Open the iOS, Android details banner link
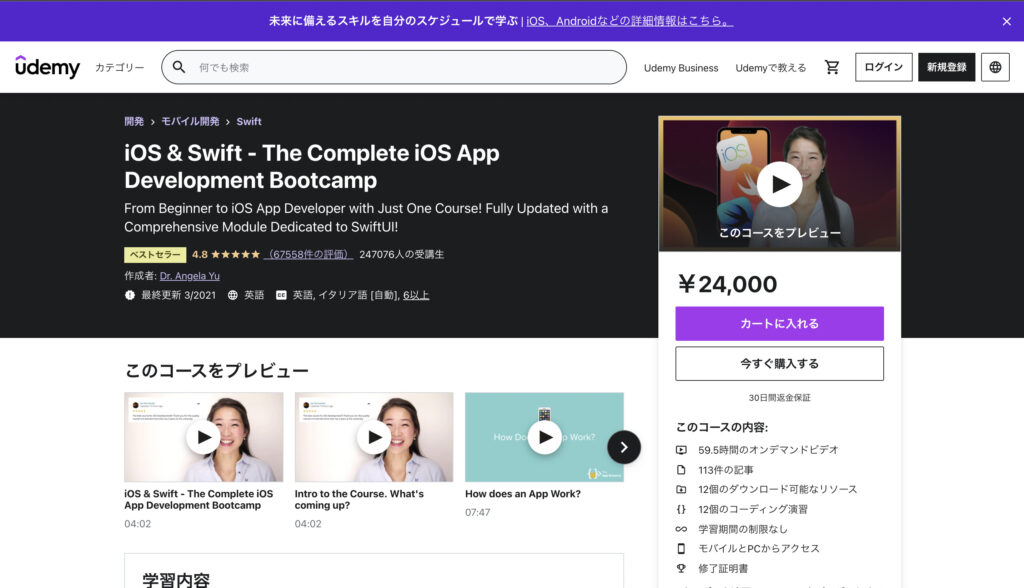This screenshot has height=588, width=1024. [x=630, y=21]
